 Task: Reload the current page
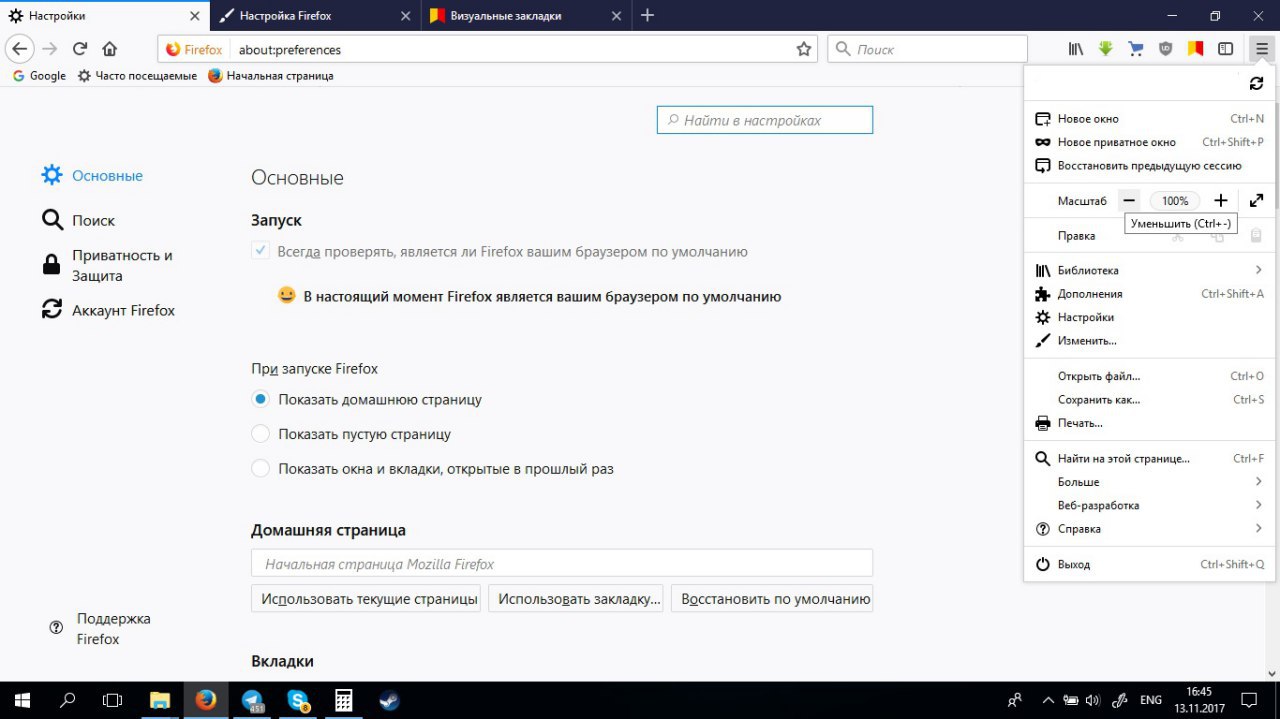click(80, 49)
